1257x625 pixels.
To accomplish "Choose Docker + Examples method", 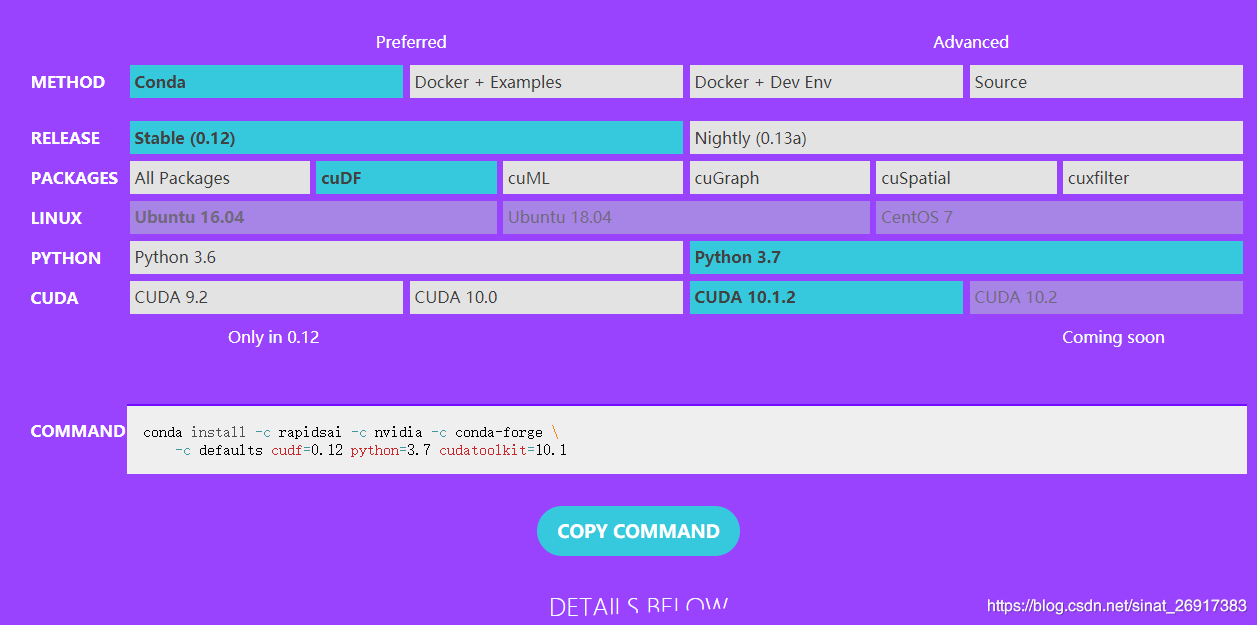I will tap(545, 81).
